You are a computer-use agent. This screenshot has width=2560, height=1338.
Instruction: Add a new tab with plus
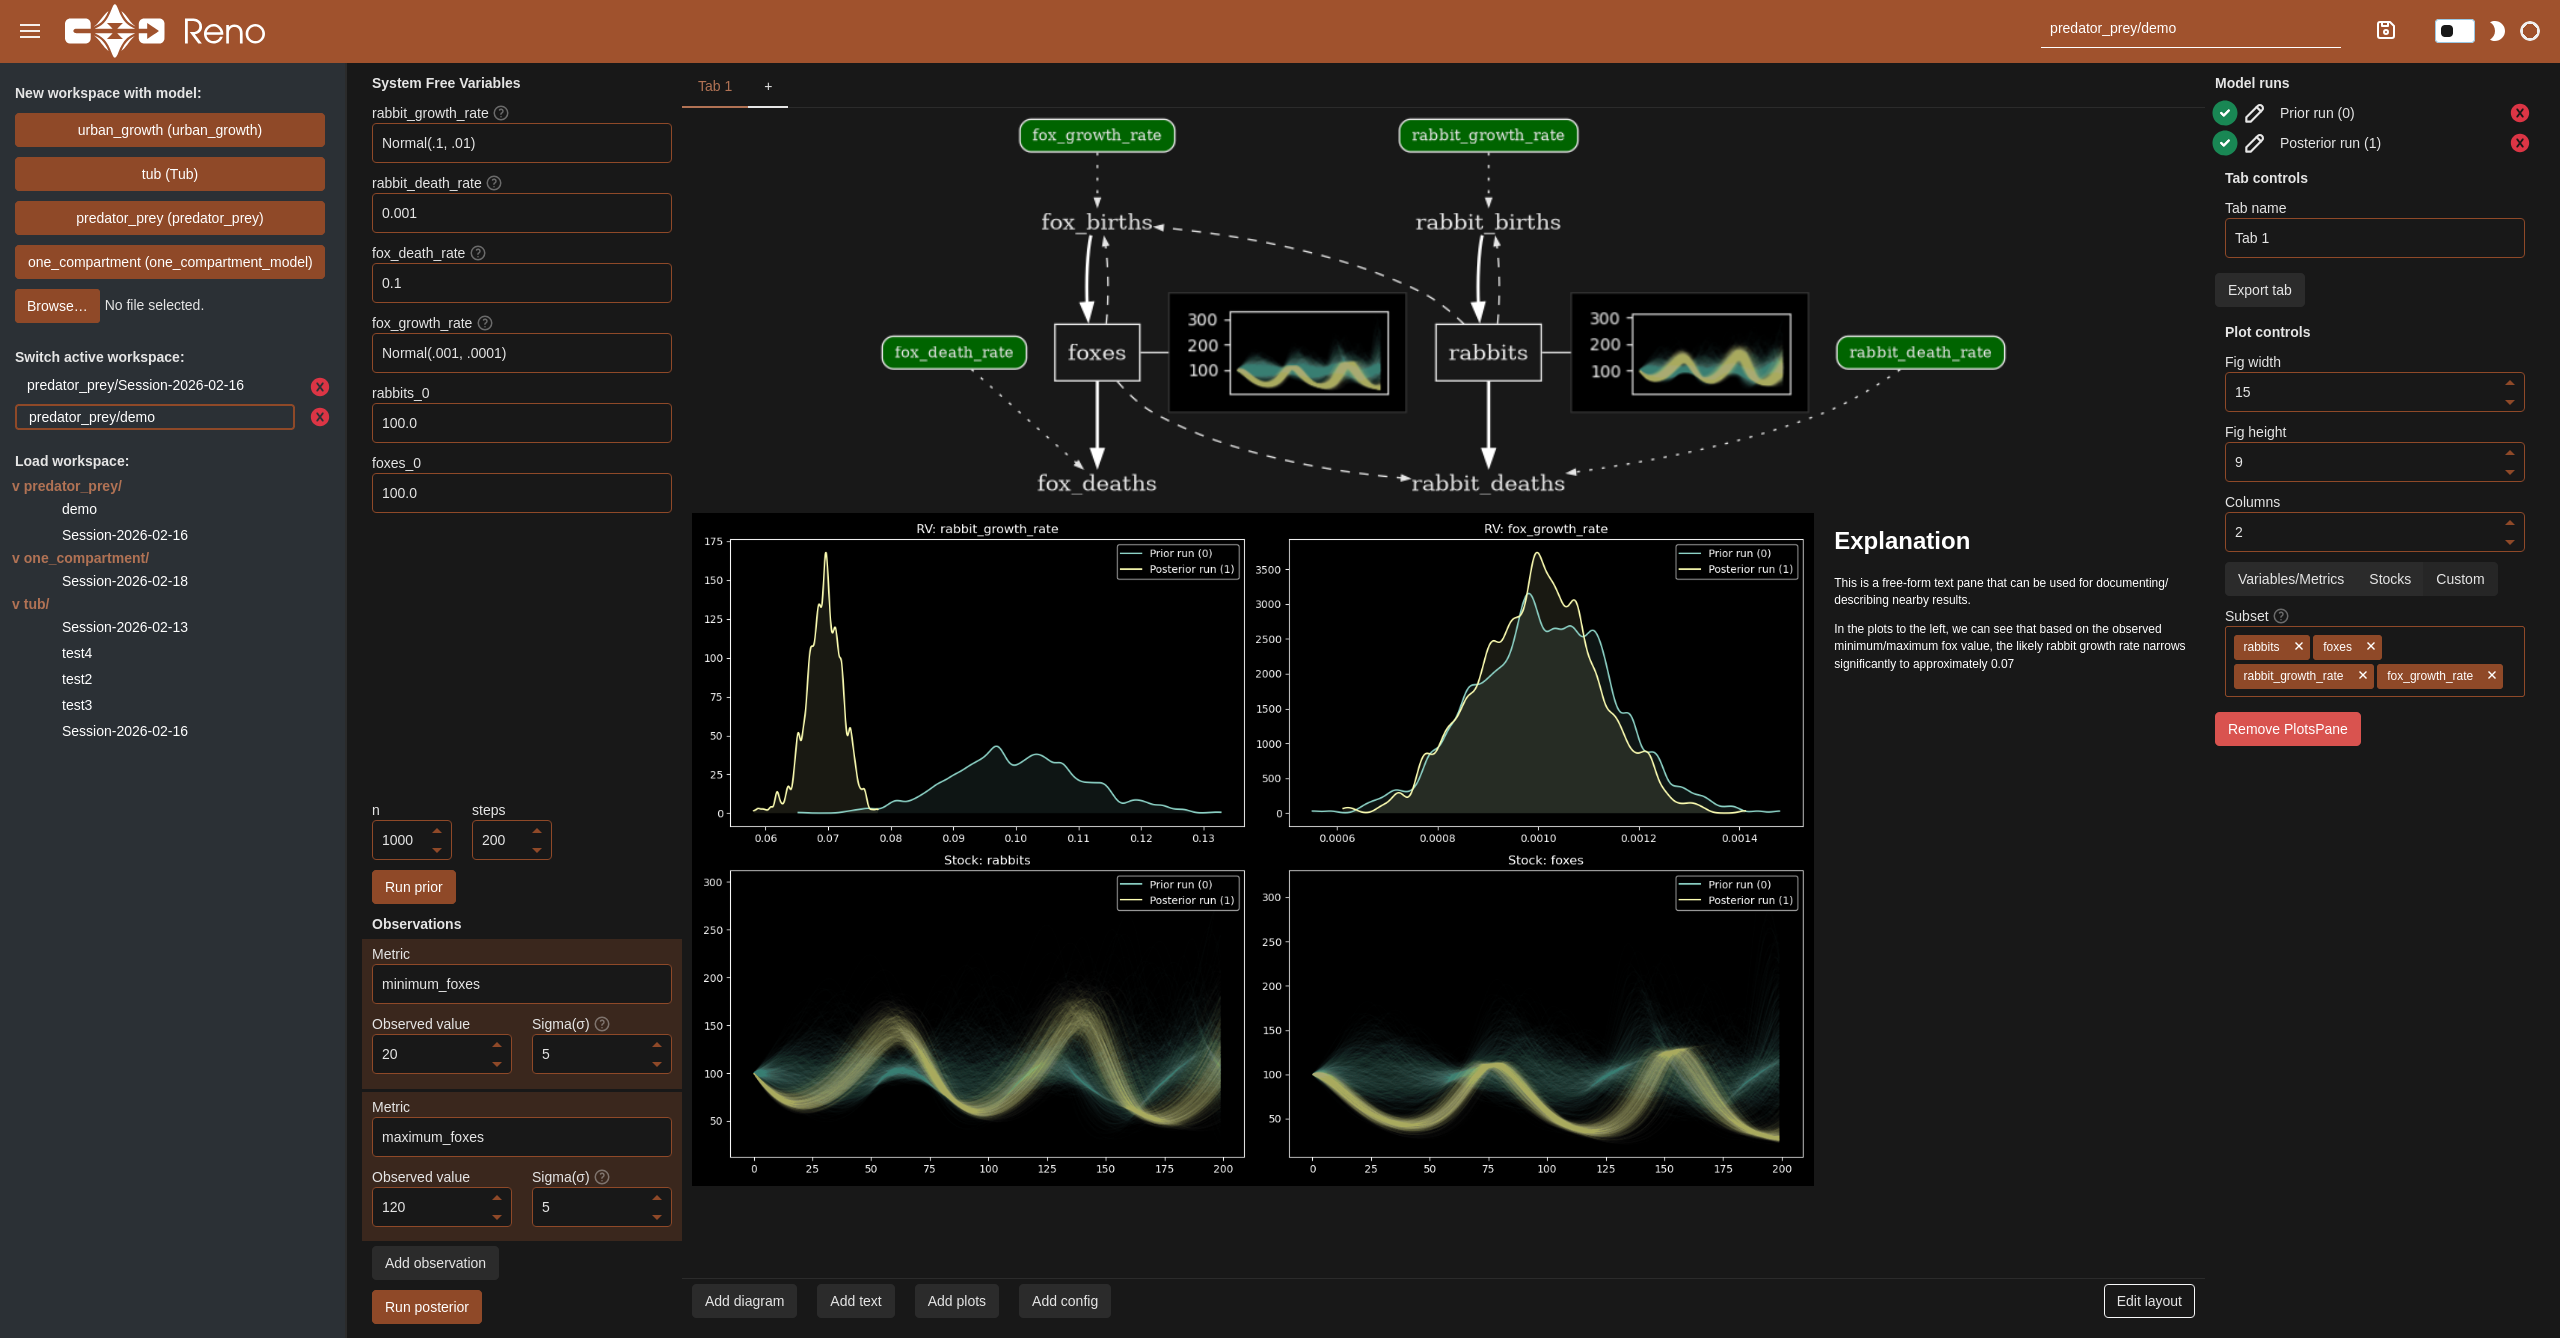point(768,86)
